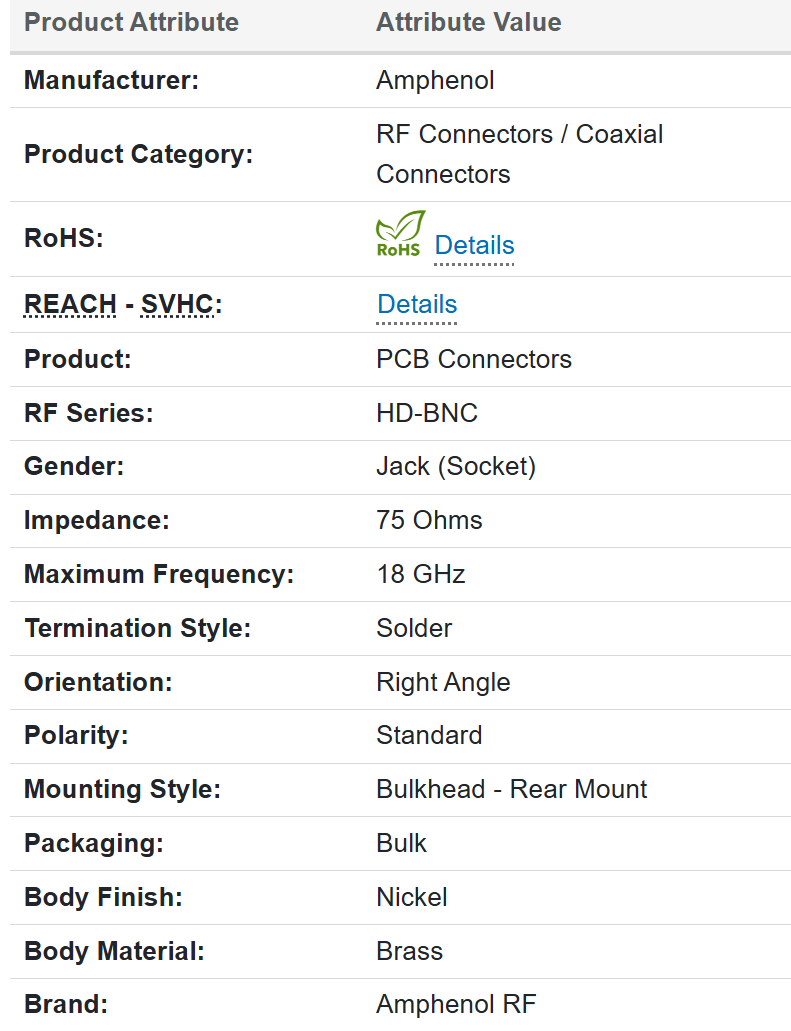Click the Product Attribute column header
This screenshot has height=1031, width=791.
[131, 22]
